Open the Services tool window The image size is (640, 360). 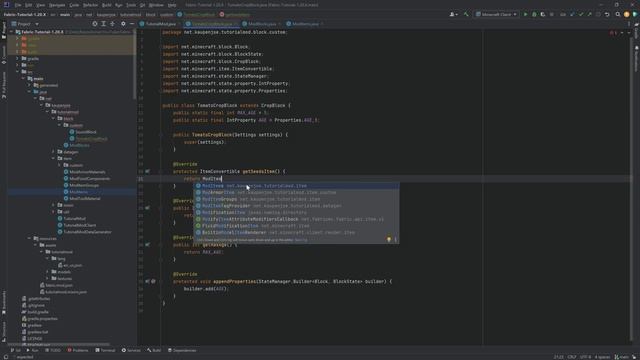pos(131,350)
